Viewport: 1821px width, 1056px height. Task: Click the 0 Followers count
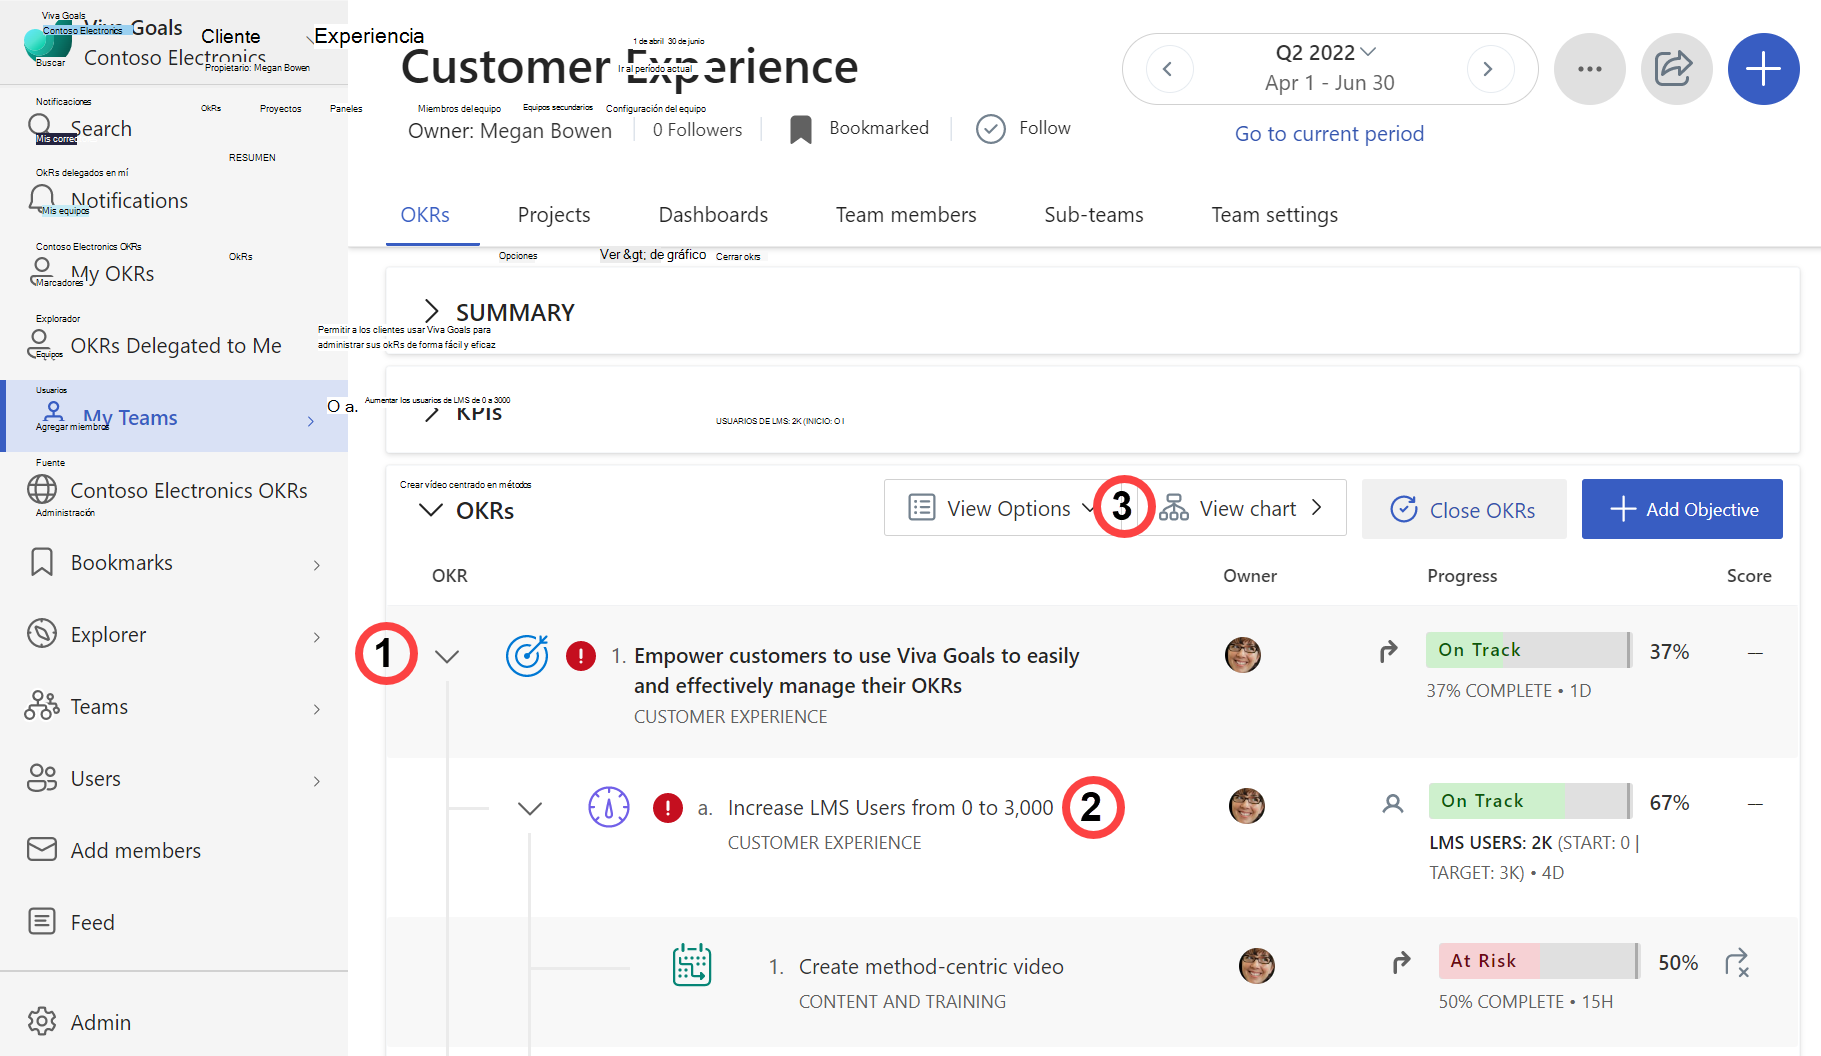pos(697,130)
